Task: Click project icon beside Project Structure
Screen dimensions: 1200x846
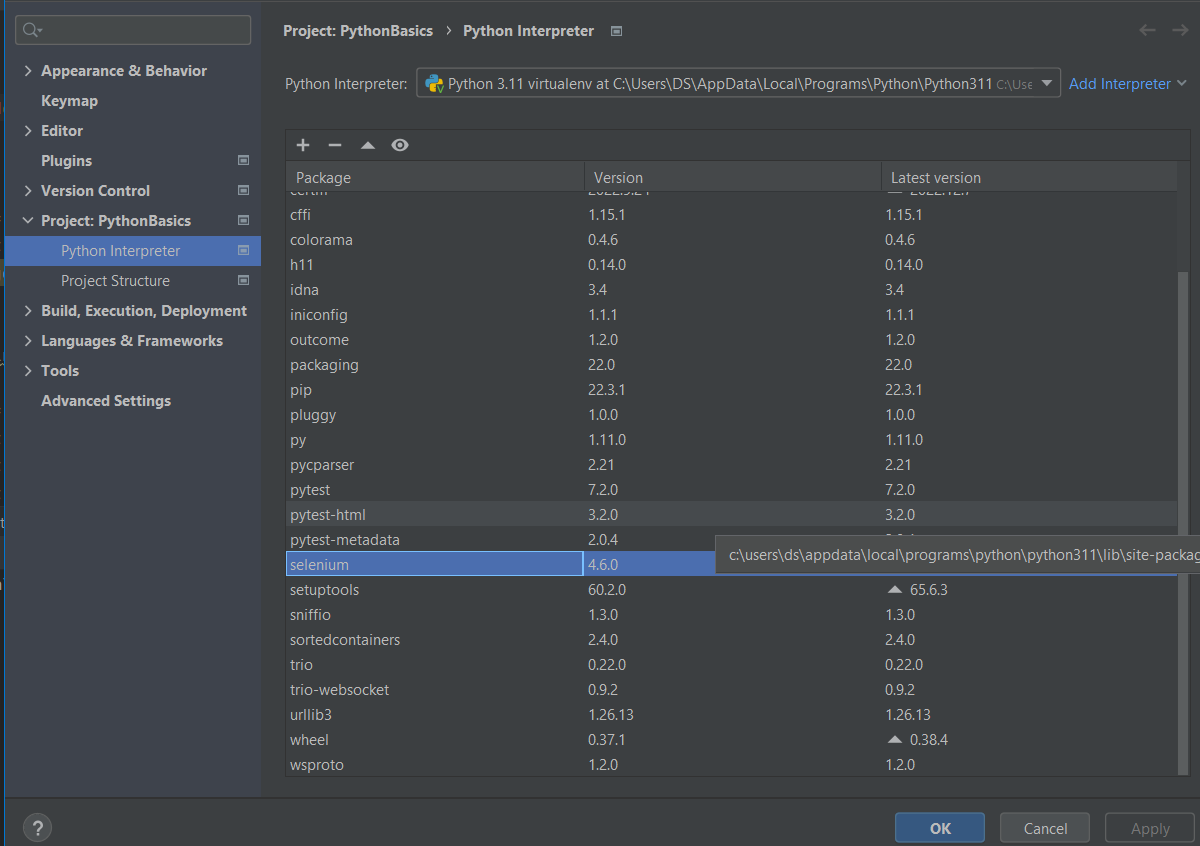Action: click(243, 280)
